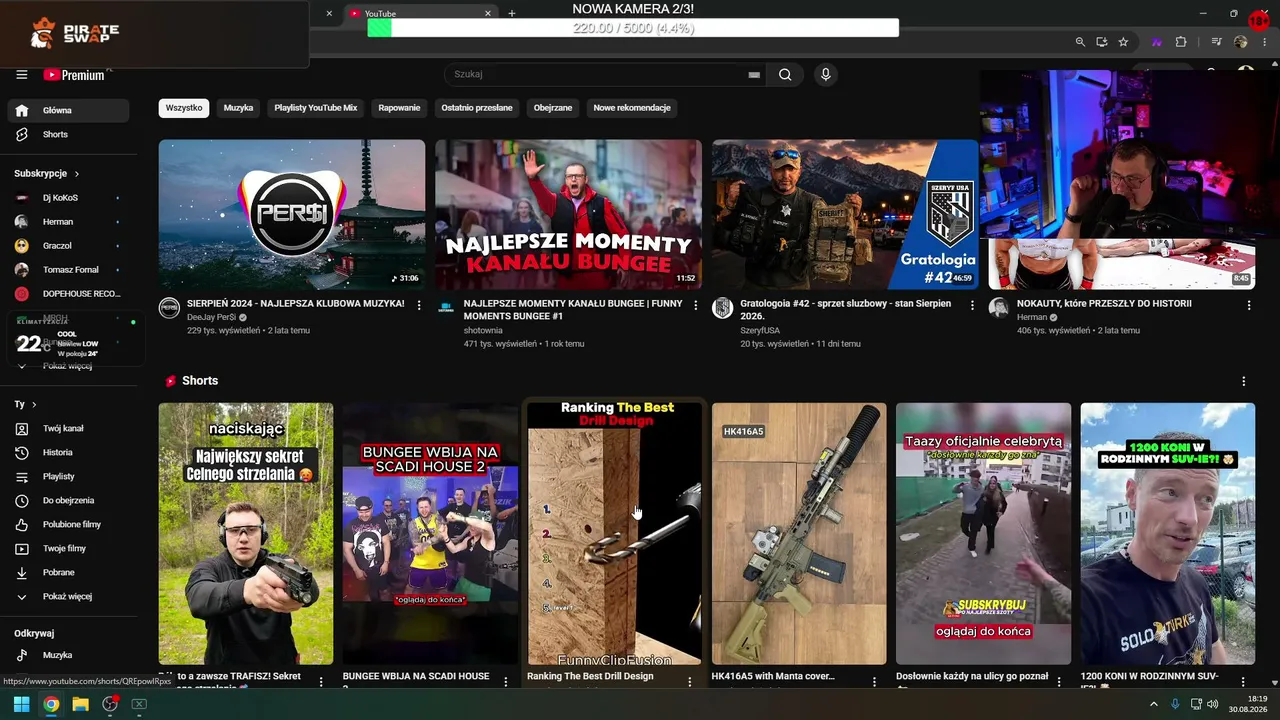1280x720 pixels.
Task: Open File Explorer from the taskbar
Action: [80, 704]
